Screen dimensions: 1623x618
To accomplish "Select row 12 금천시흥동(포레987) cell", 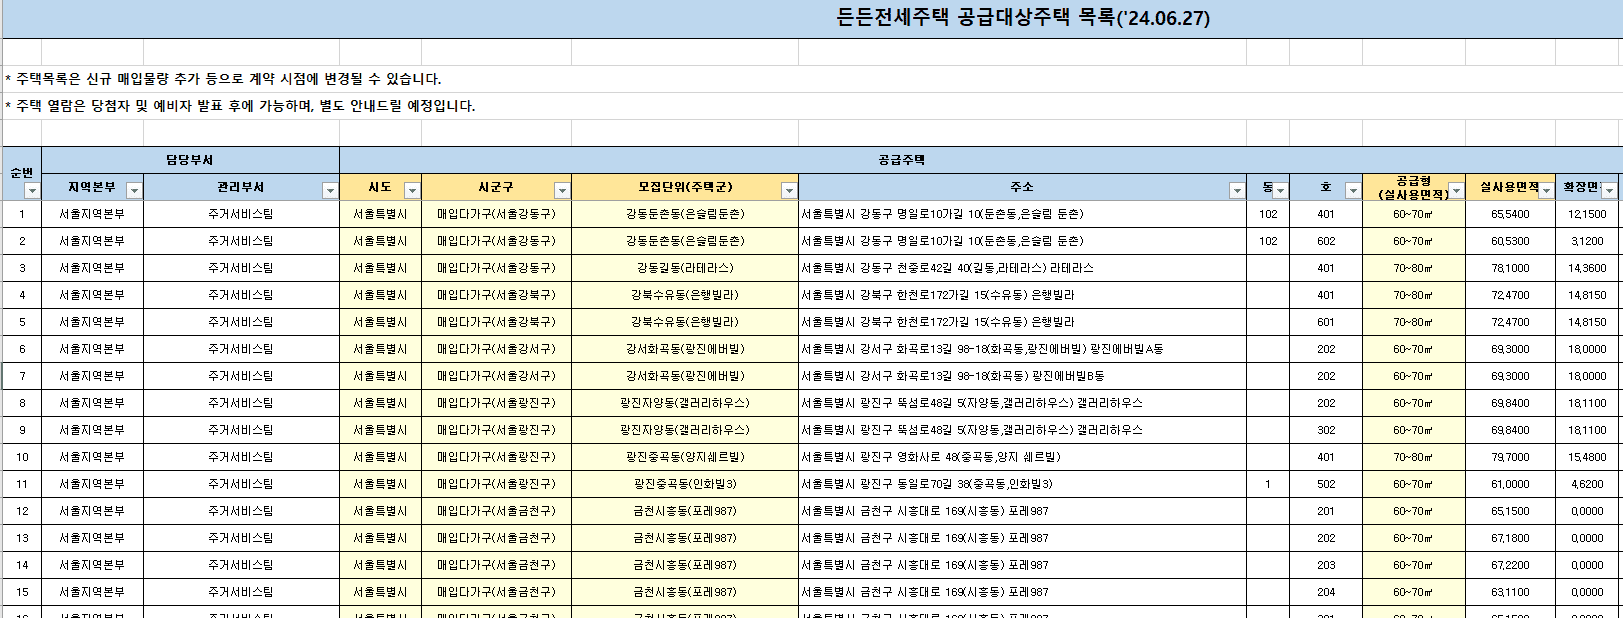I will coord(685,511).
